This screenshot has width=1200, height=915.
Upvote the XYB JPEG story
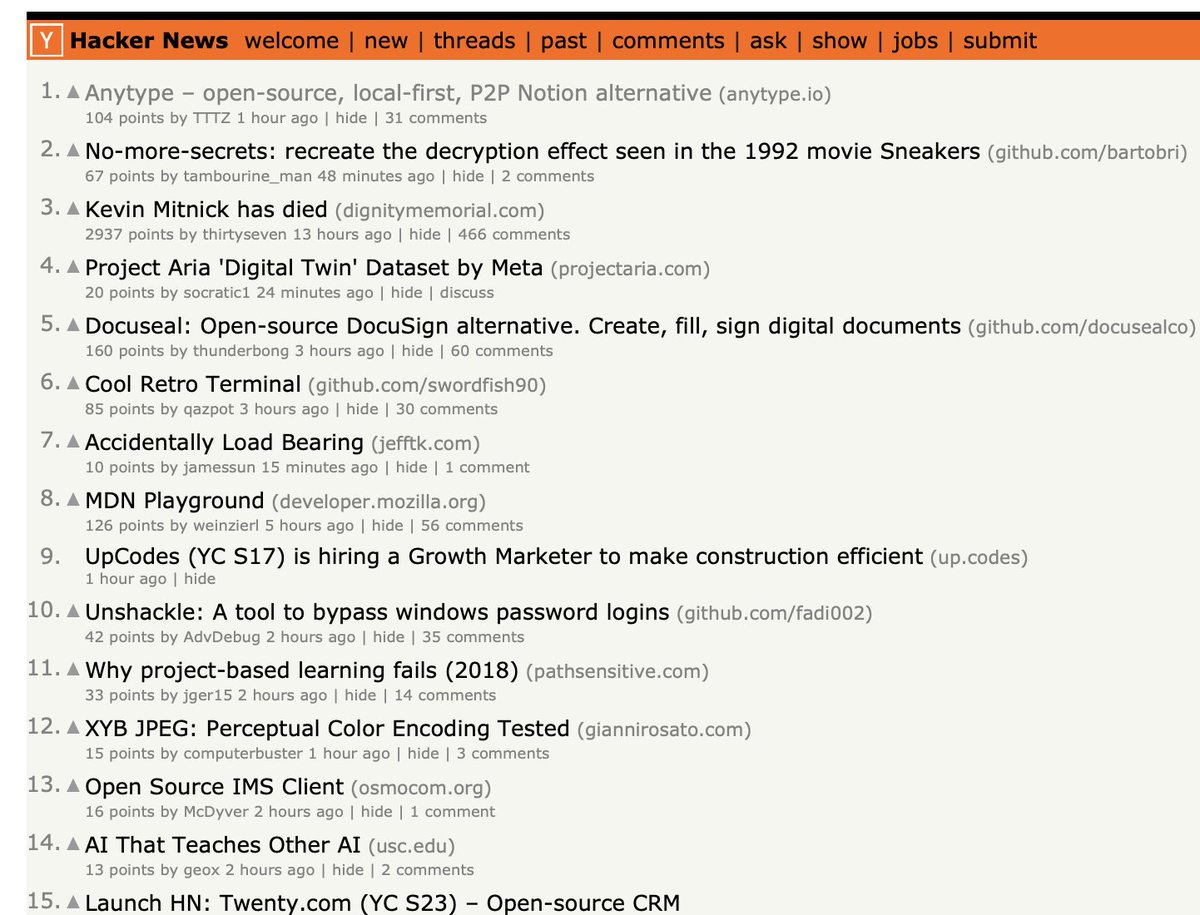73,727
